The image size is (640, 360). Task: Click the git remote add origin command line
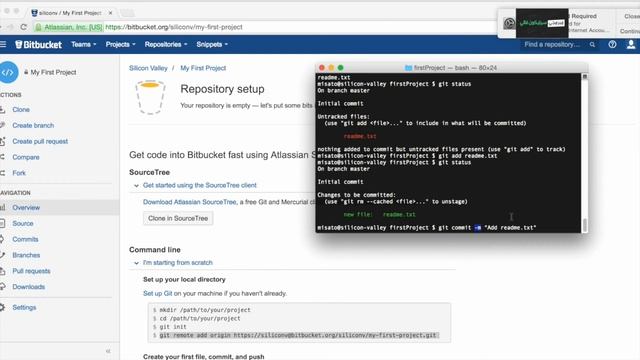[298, 335]
